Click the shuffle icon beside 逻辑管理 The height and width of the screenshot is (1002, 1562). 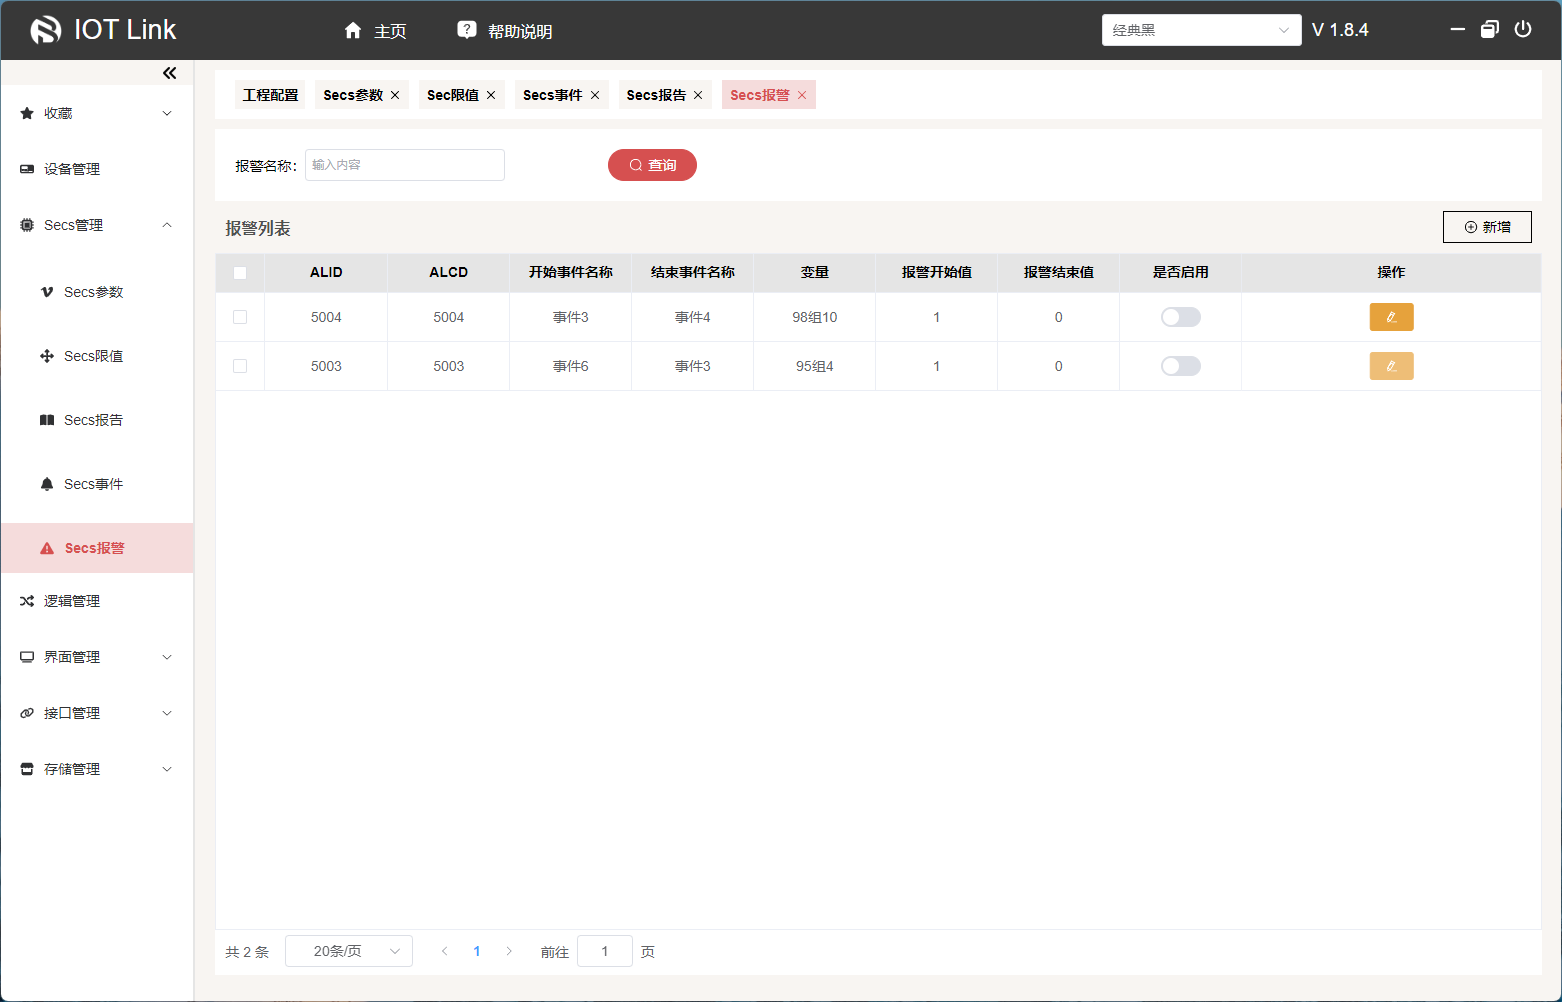tap(27, 601)
